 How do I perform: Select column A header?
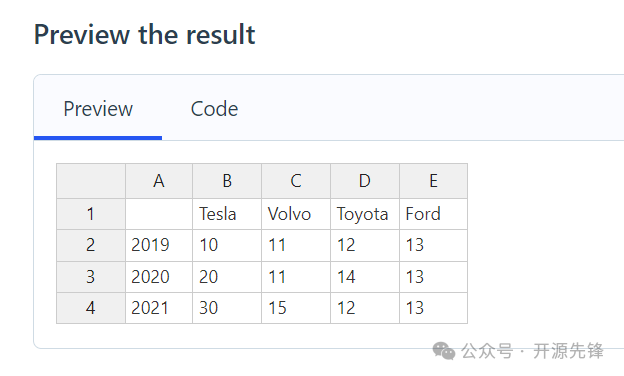(159, 181)
